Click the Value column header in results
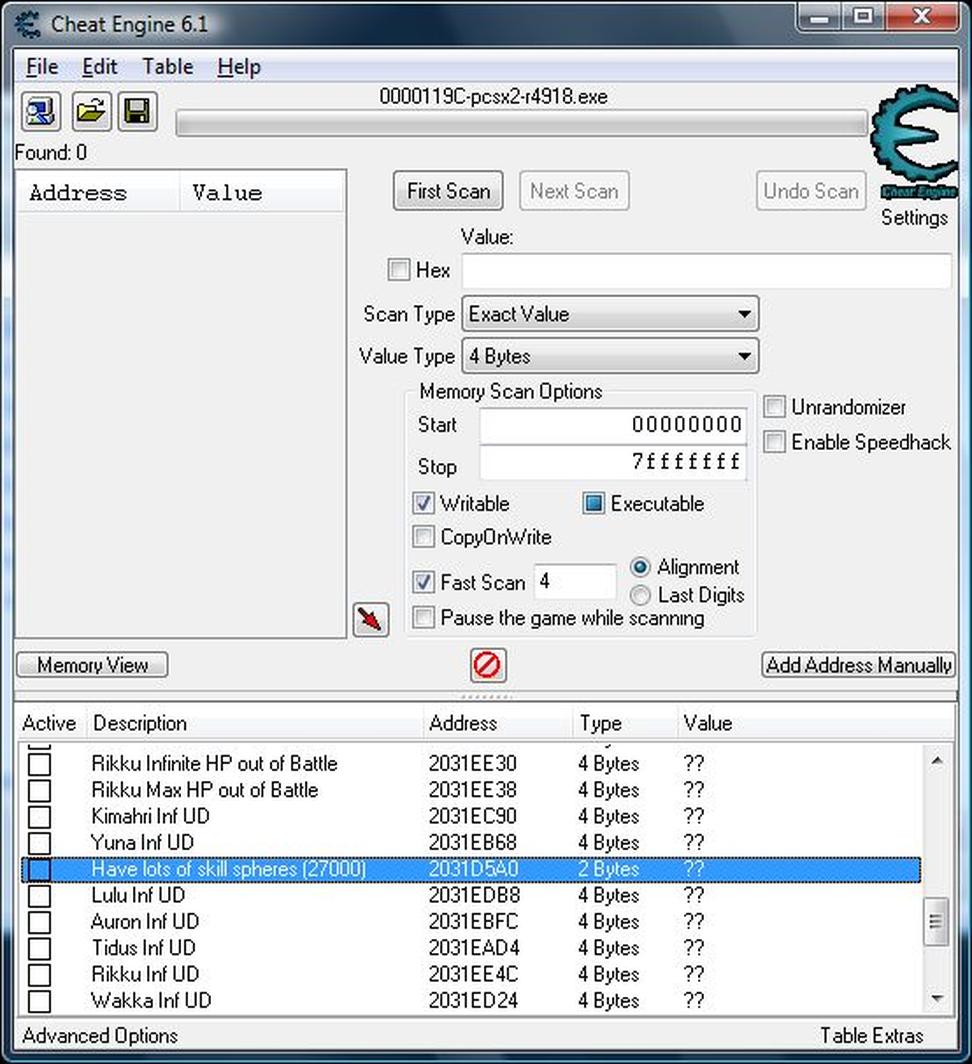This screenshot has width=972, height=1064. click(263, 193)
